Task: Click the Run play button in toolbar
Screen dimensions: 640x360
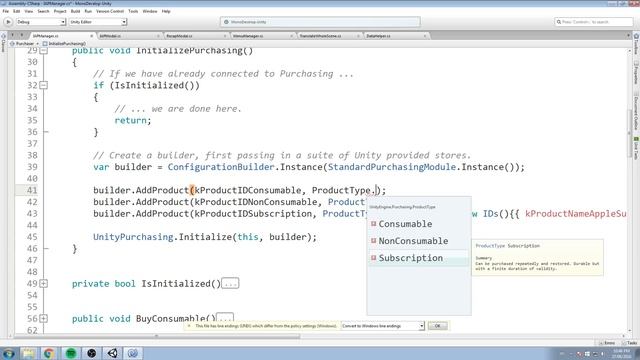Action: (x=8, y=22)
